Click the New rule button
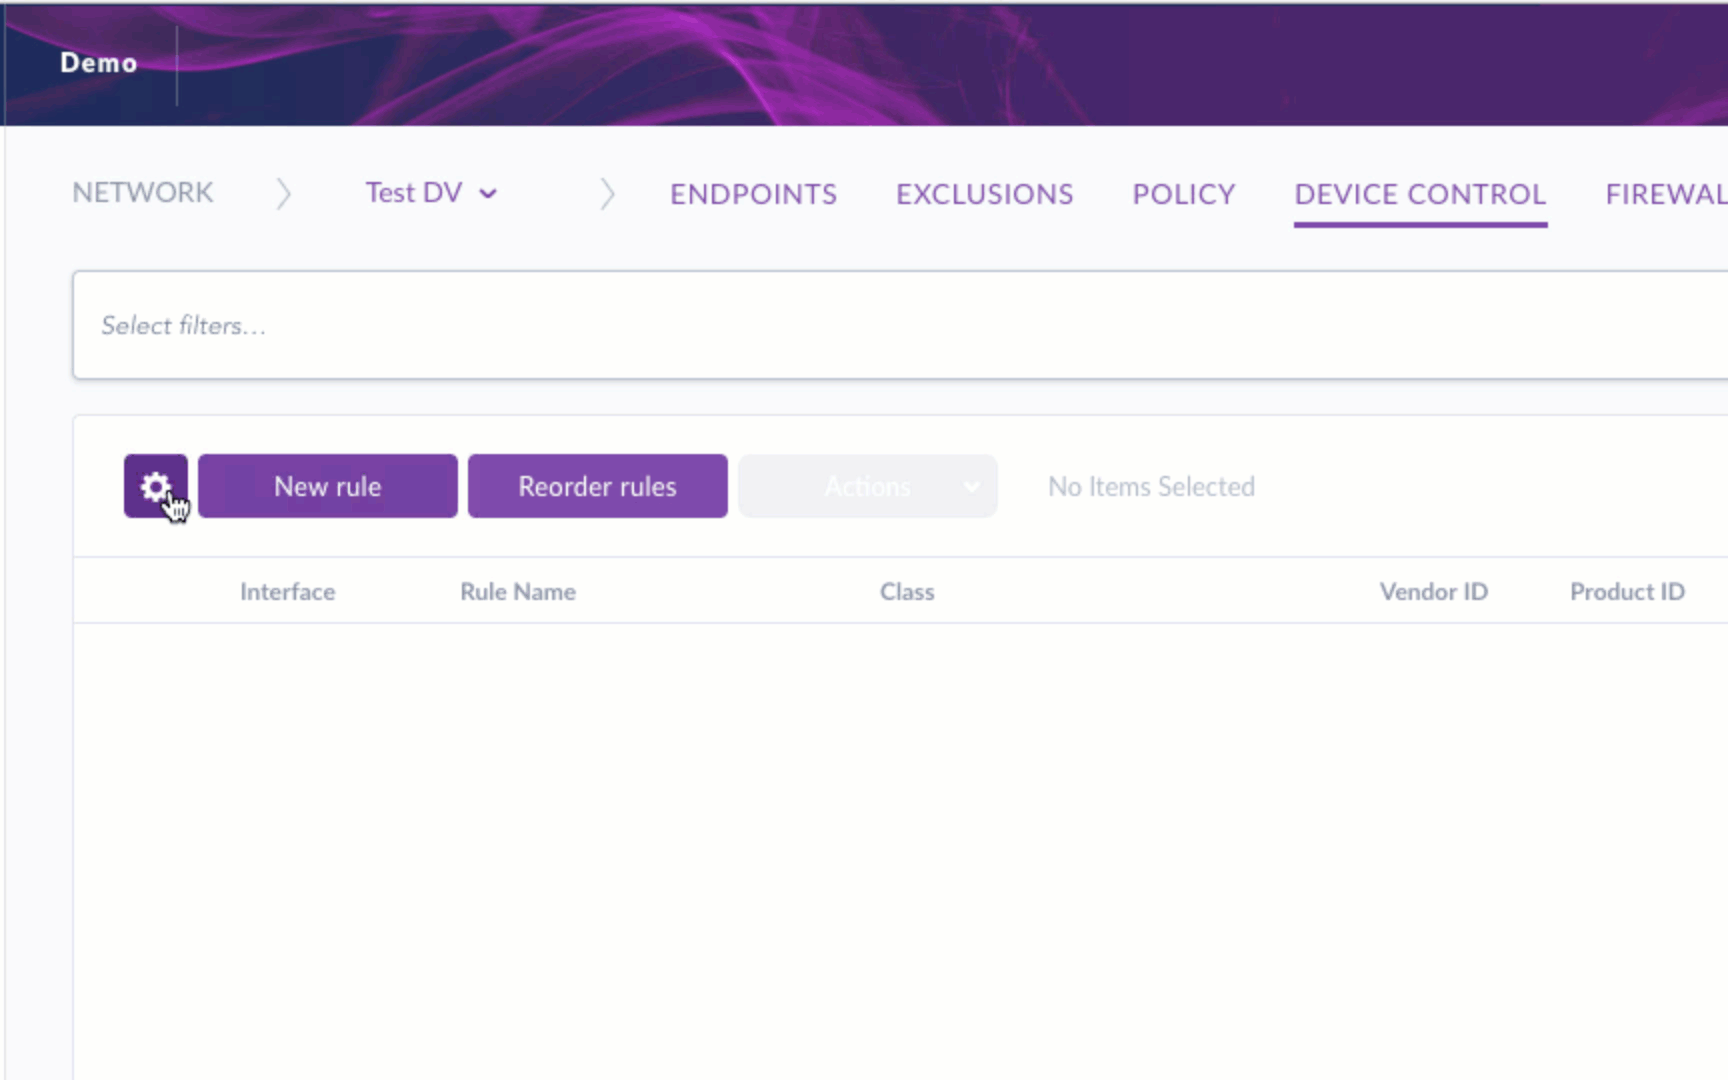This screenshot has width=1728, height=1080. pos(327,486)
